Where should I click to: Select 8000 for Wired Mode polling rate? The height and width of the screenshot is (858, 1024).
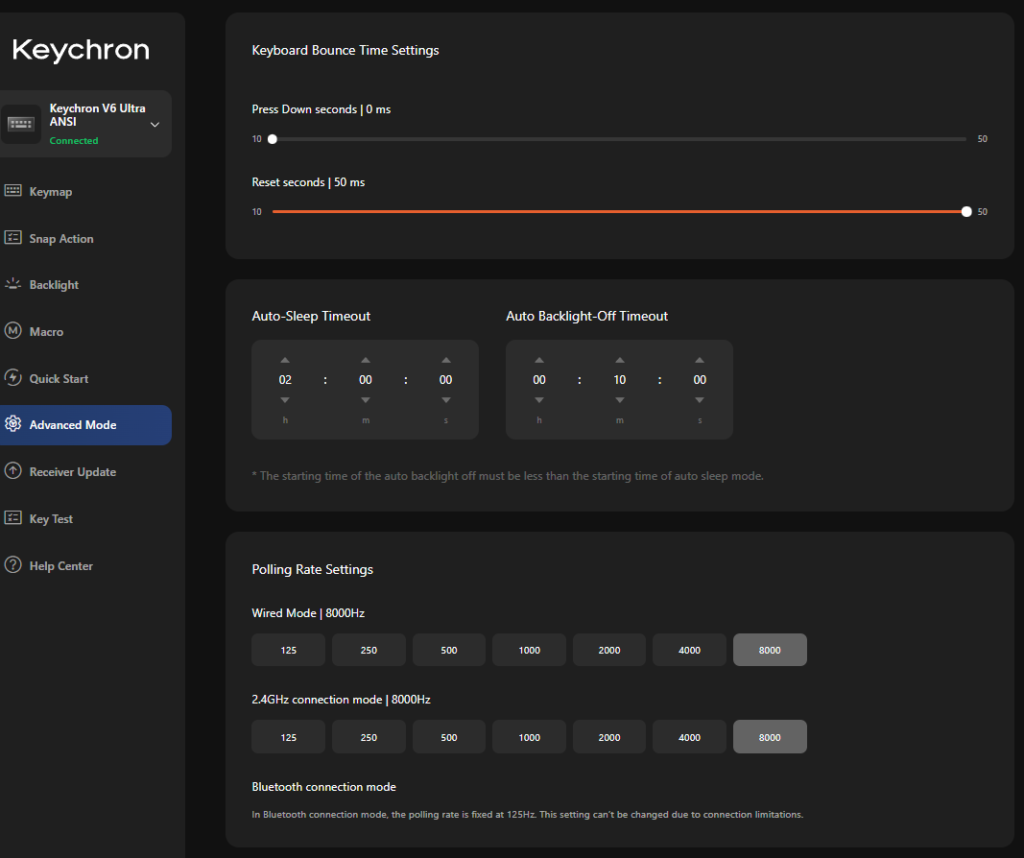coord(770,650)
